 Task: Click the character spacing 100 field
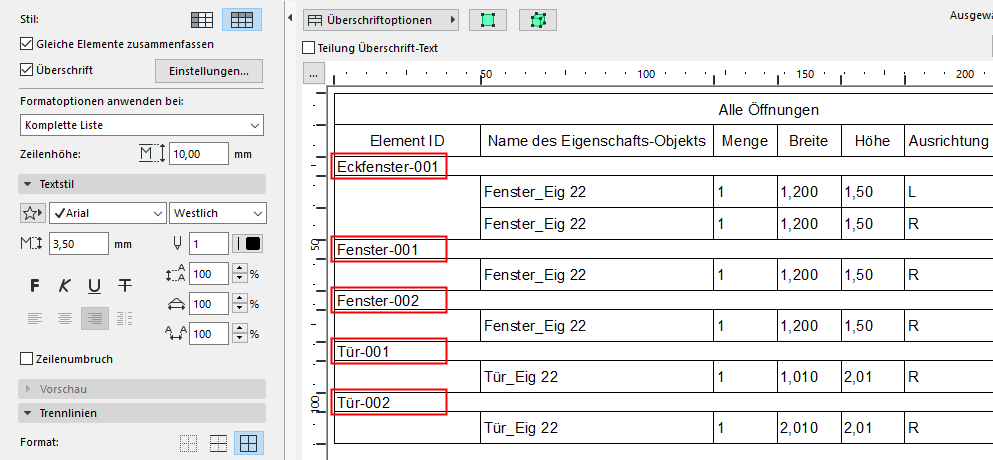(209, 333)
